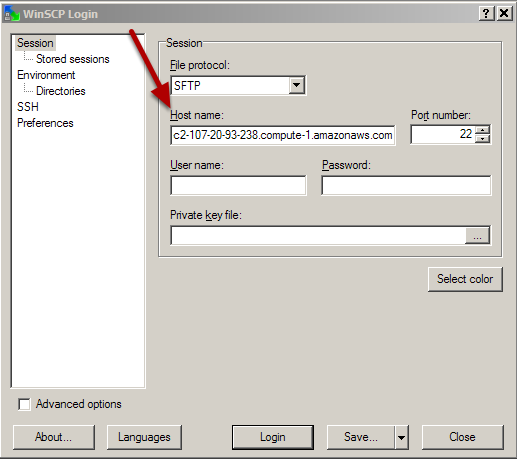
Task: Decrease port number with down spinner arrow
Action: click(483, 139)
